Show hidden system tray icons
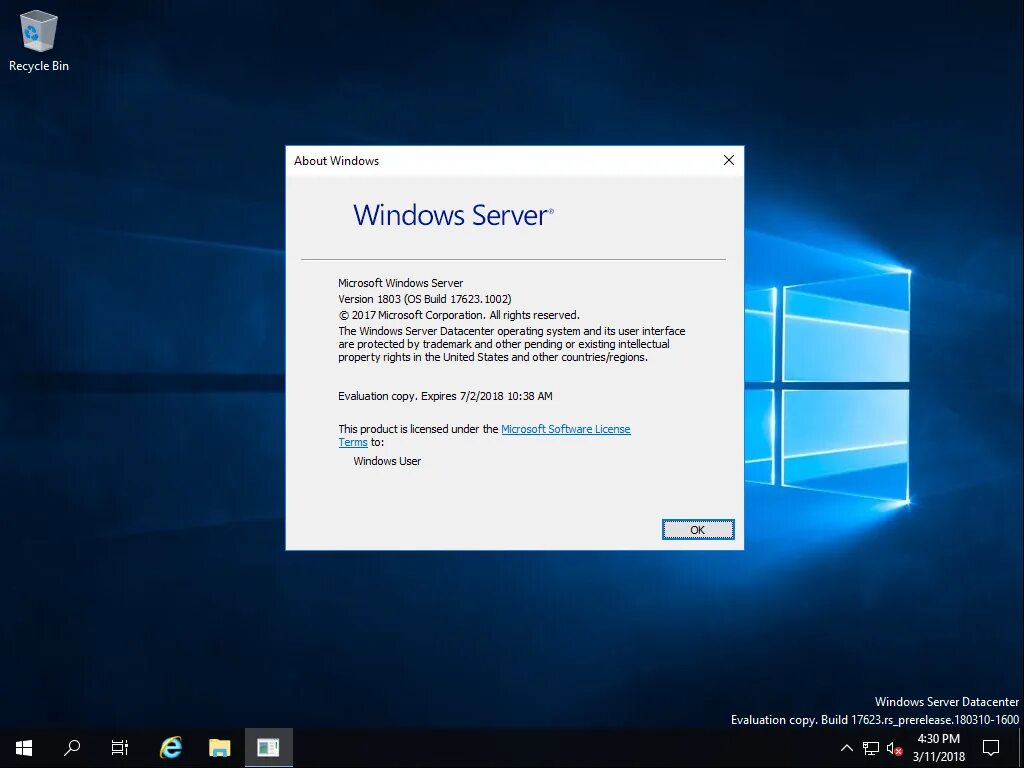 coord(846,748)
